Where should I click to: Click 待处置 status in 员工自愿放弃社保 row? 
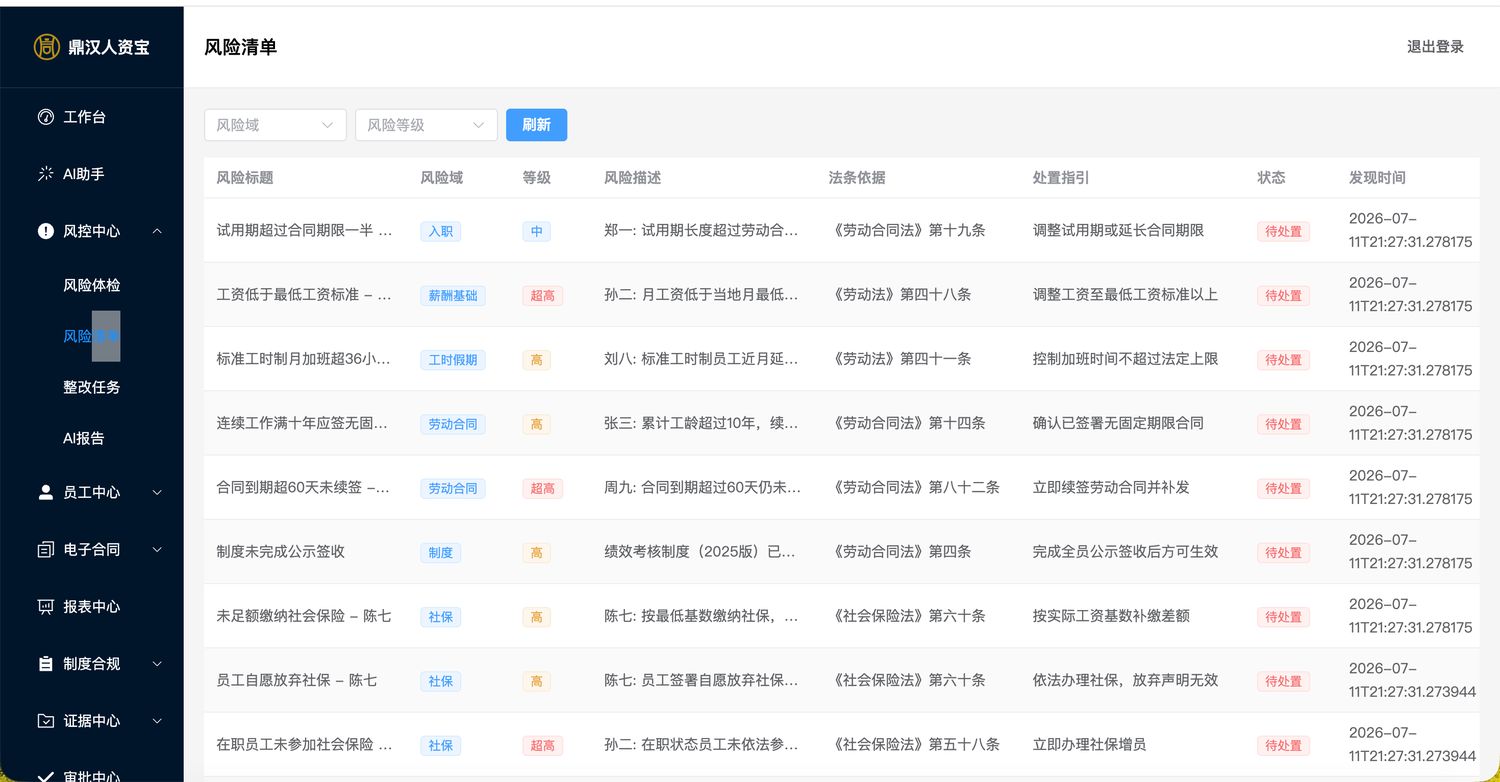[1283, 681]
